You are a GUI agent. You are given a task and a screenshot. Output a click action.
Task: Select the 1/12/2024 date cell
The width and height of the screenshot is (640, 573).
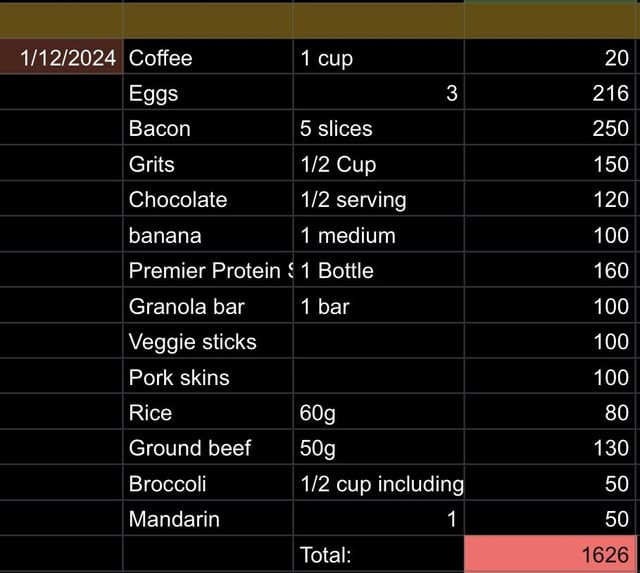point(61,57)
